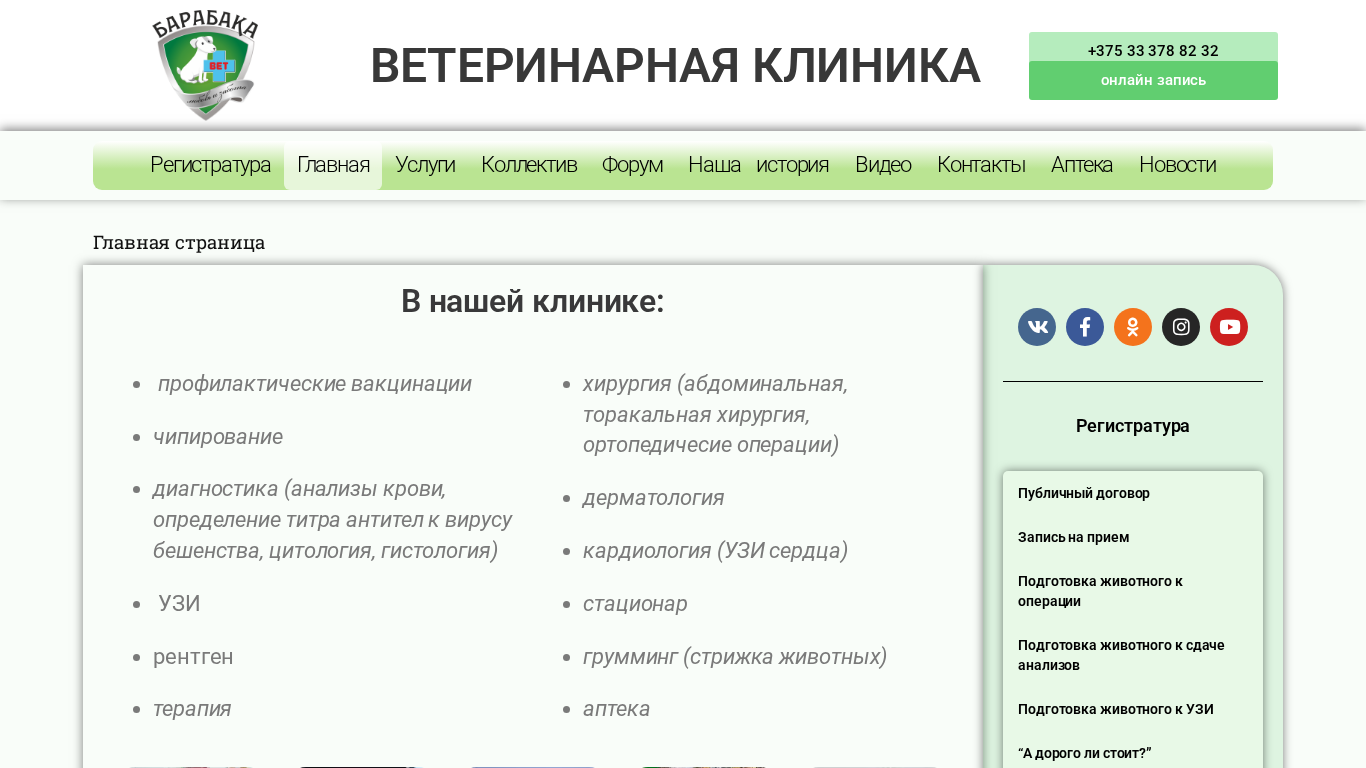This screenshot has width=1366, height=768.
Task: Open the Форум menu item
Action: click(x=632, y=165)
